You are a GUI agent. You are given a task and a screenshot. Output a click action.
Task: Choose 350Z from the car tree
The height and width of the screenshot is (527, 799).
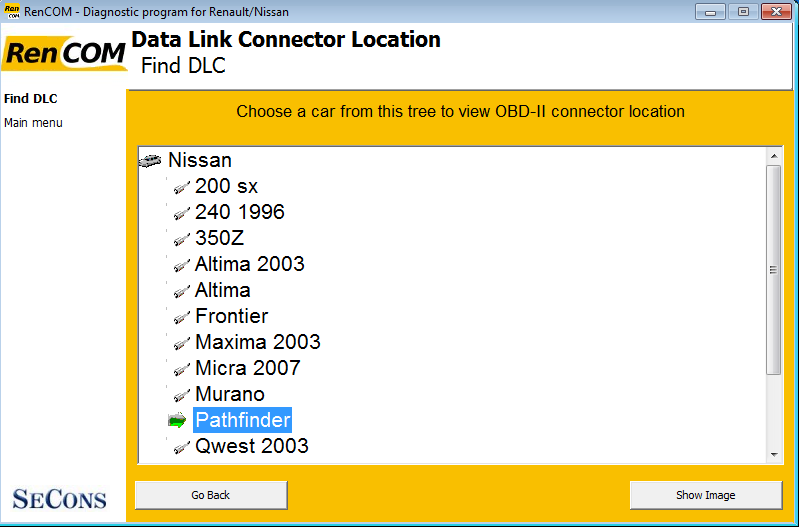point(220,238)
